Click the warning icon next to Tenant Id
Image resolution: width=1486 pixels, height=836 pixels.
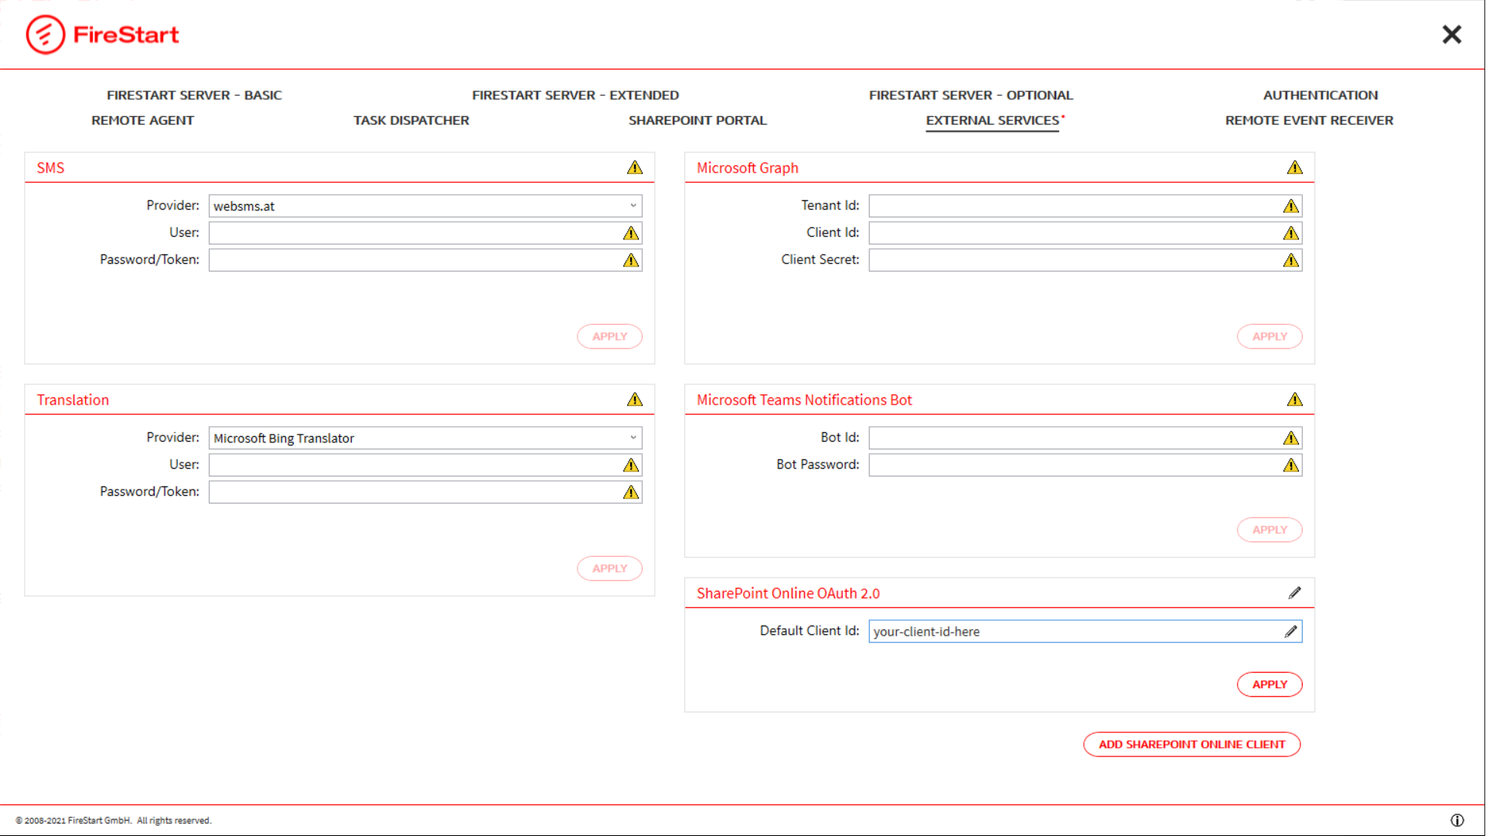(1290, 205)
